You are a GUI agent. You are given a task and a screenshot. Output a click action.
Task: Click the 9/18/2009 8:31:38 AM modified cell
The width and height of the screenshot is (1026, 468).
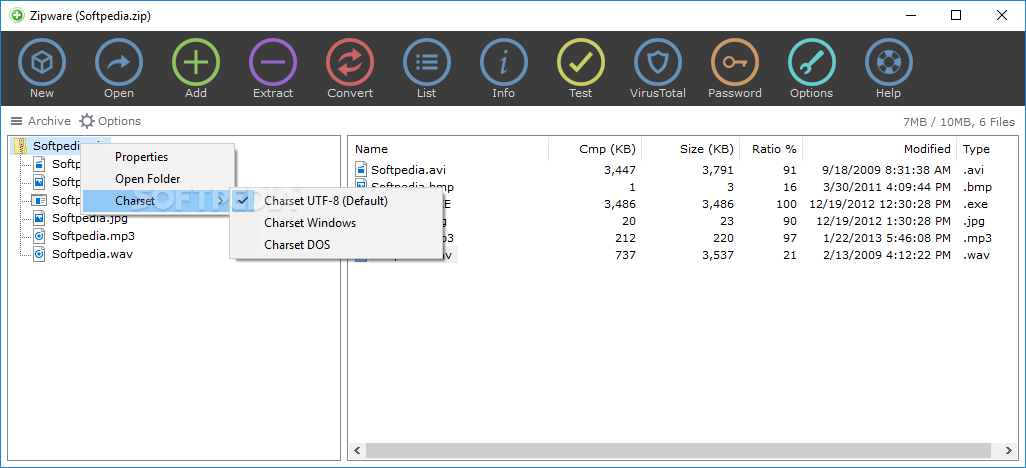[x=886, y=170]
